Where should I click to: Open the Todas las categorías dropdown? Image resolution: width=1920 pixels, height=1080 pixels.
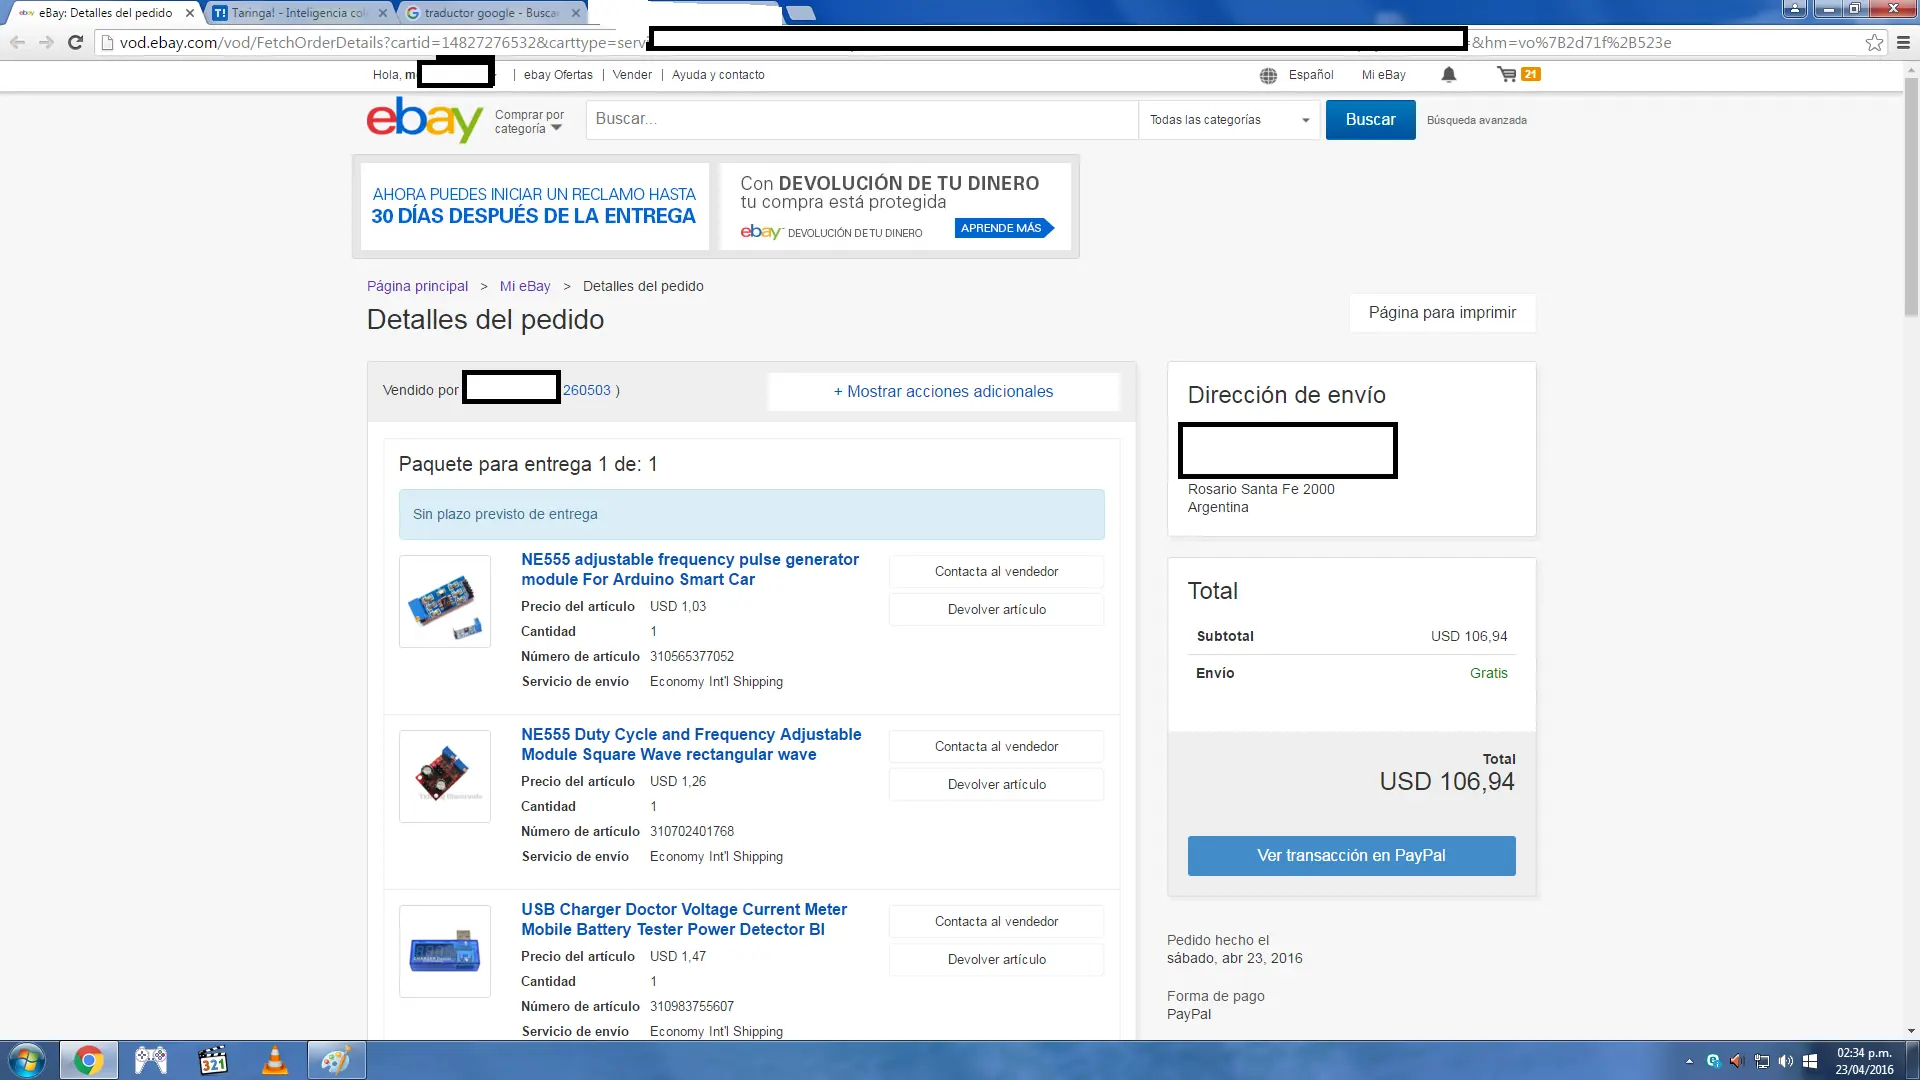click(1229, 120)
